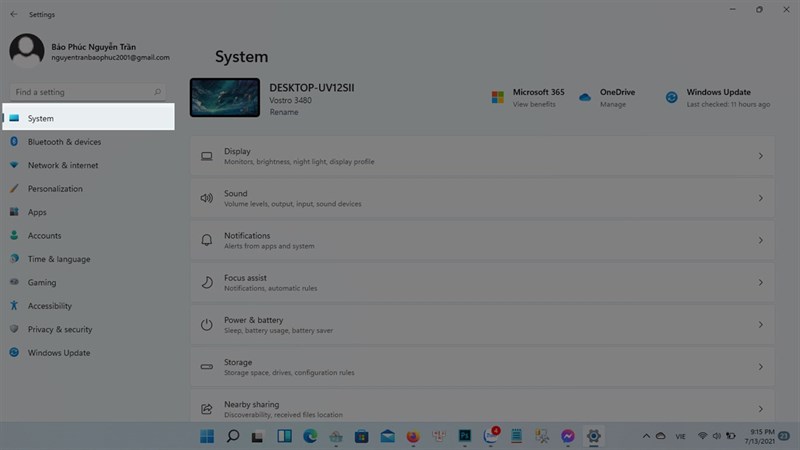The image size is (800, 450).
Task: Expand the Display row chevron
Action: click(x=760, y=156)
